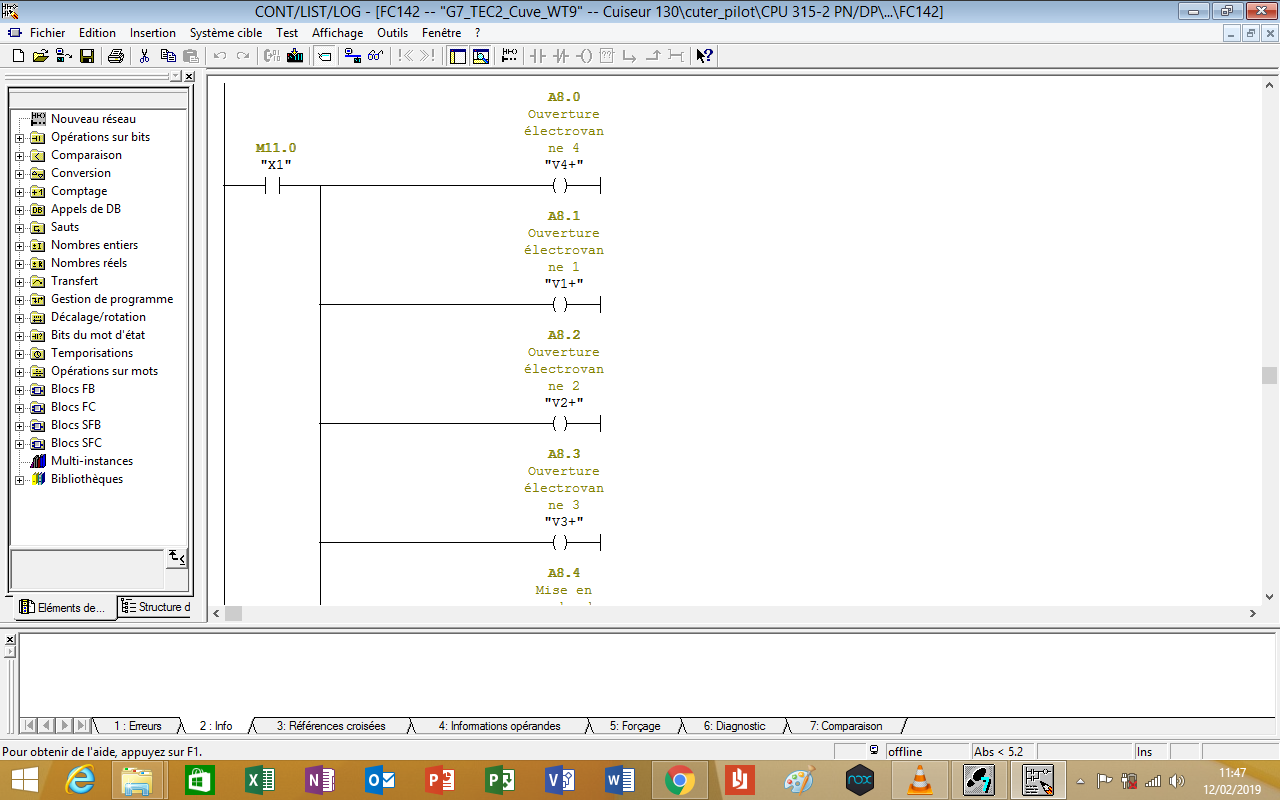This screenshot has height=800, width=1280.
Task: Switch to the Structure tab in catalog
Action: point(154,607)
